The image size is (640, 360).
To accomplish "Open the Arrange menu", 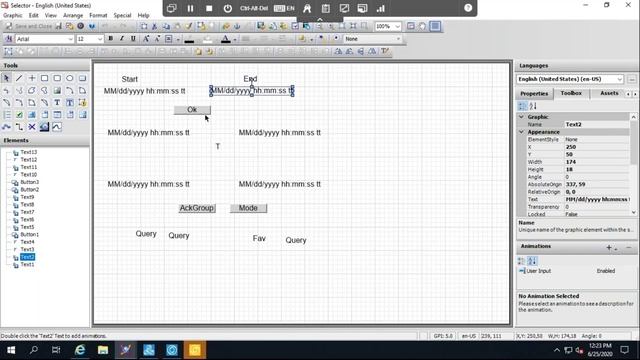I will (x=73, y=15).
